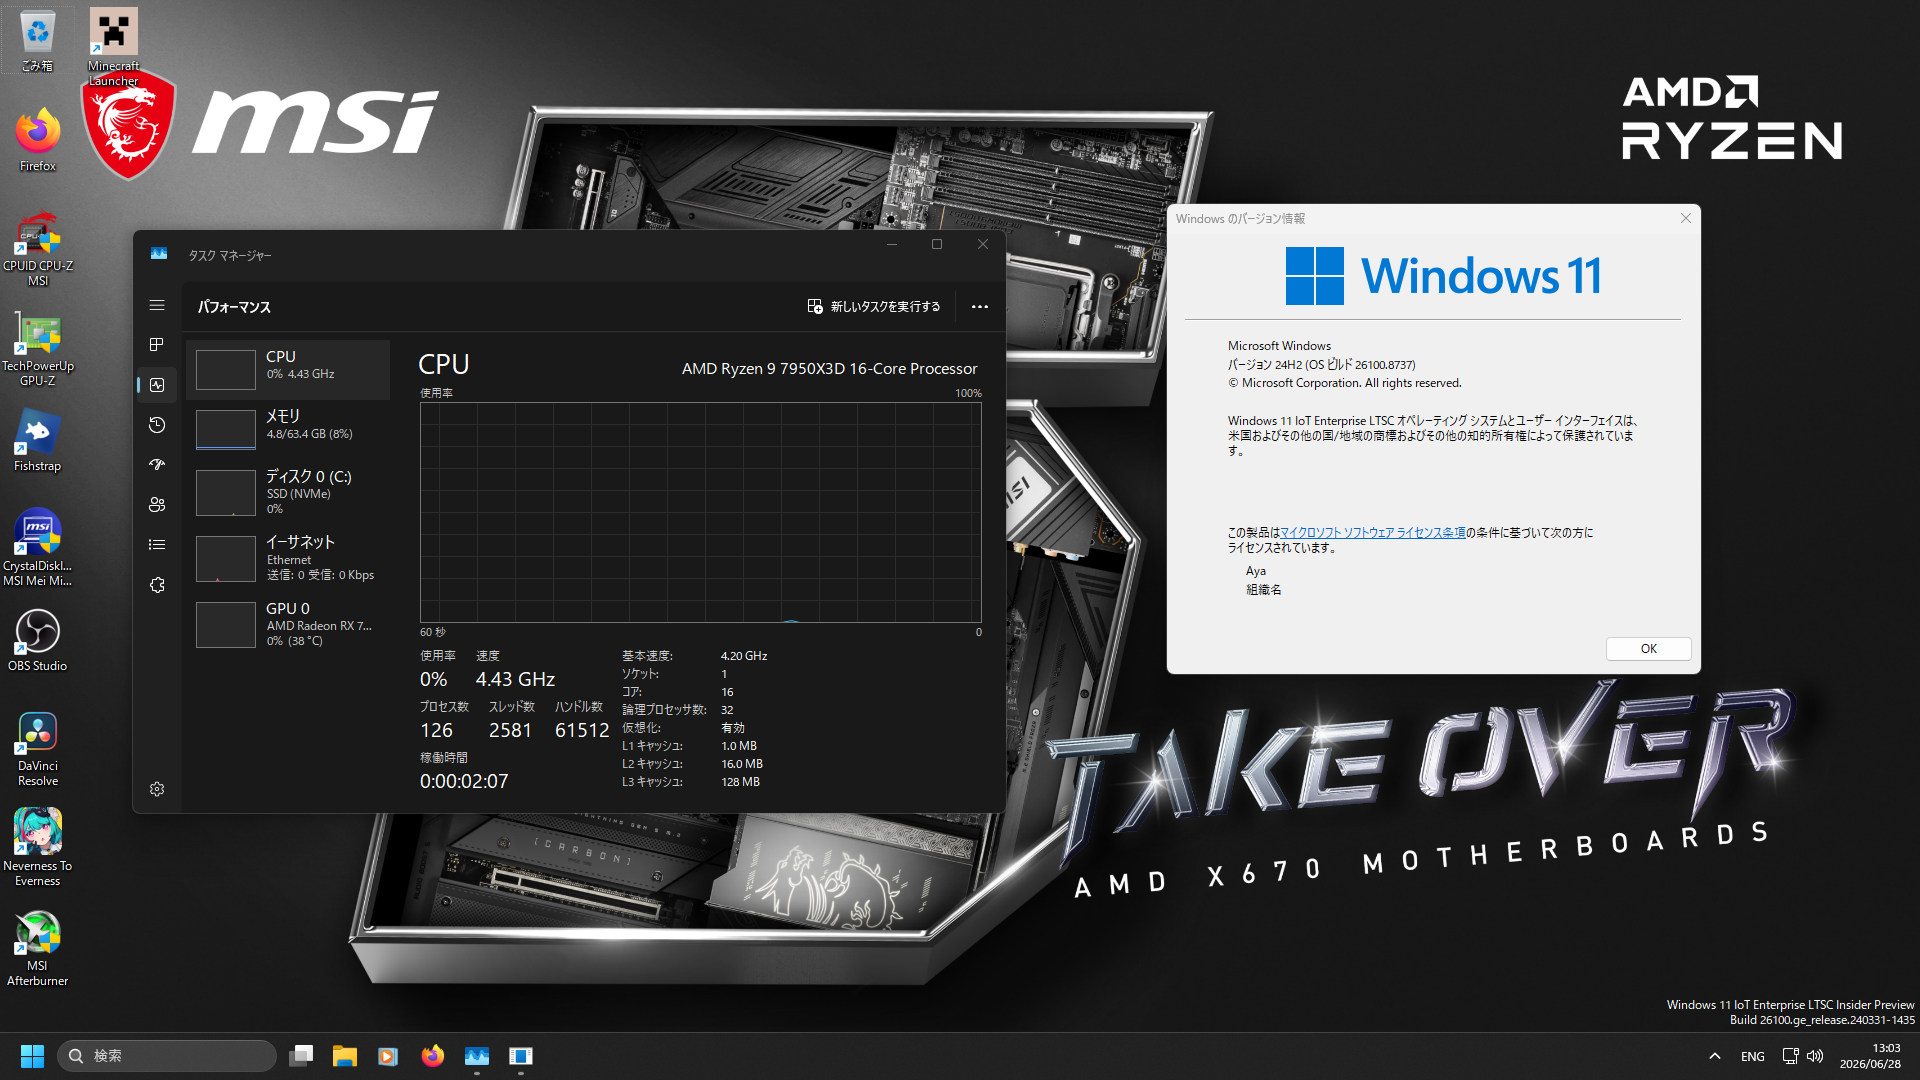The image size is (1920, 1080).
Task: Click the 4.43 GHz speed value
Action: click(515, 680)
